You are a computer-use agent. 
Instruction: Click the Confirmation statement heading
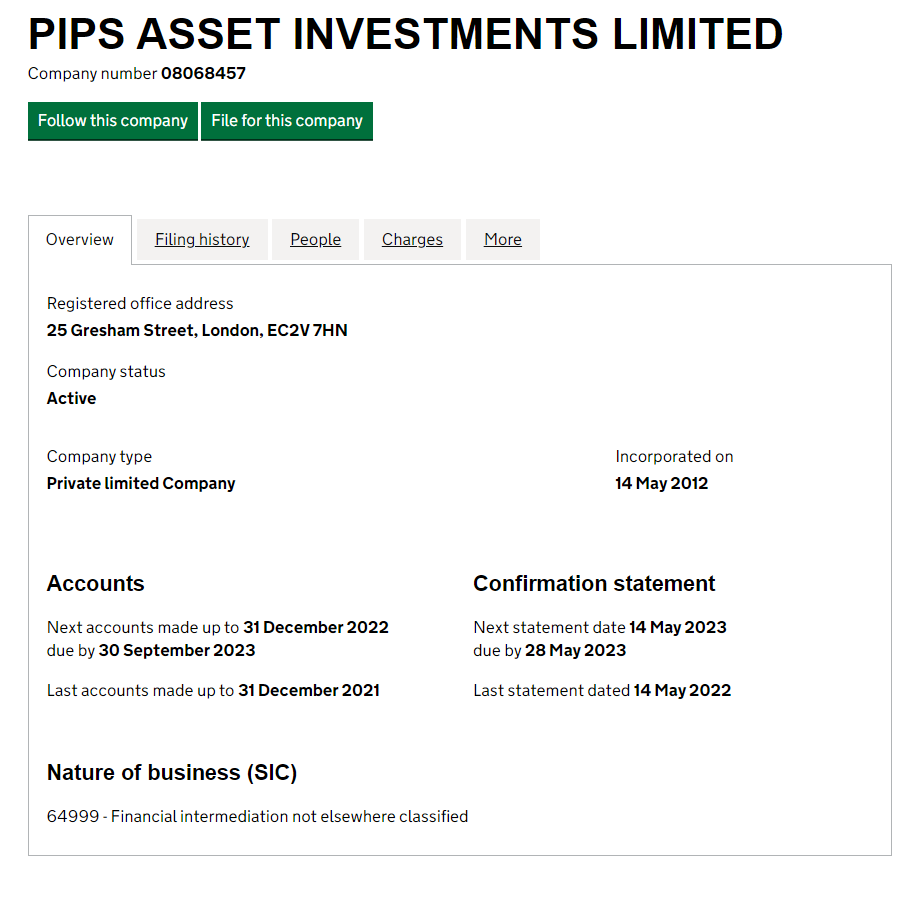tap(594, 584)
